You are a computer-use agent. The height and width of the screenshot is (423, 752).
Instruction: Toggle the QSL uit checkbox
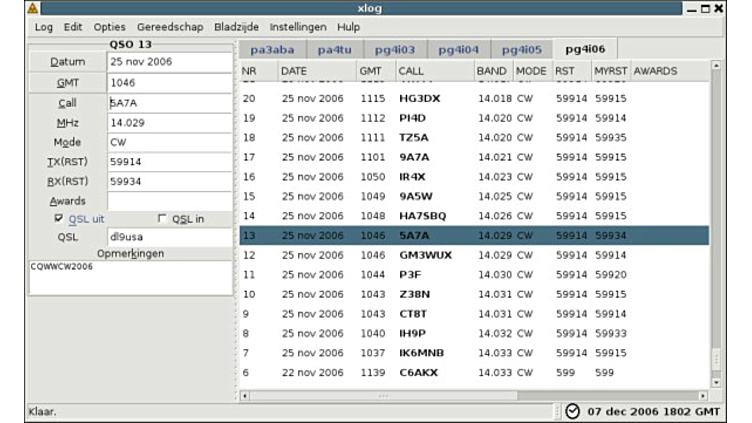click(59, 219)
